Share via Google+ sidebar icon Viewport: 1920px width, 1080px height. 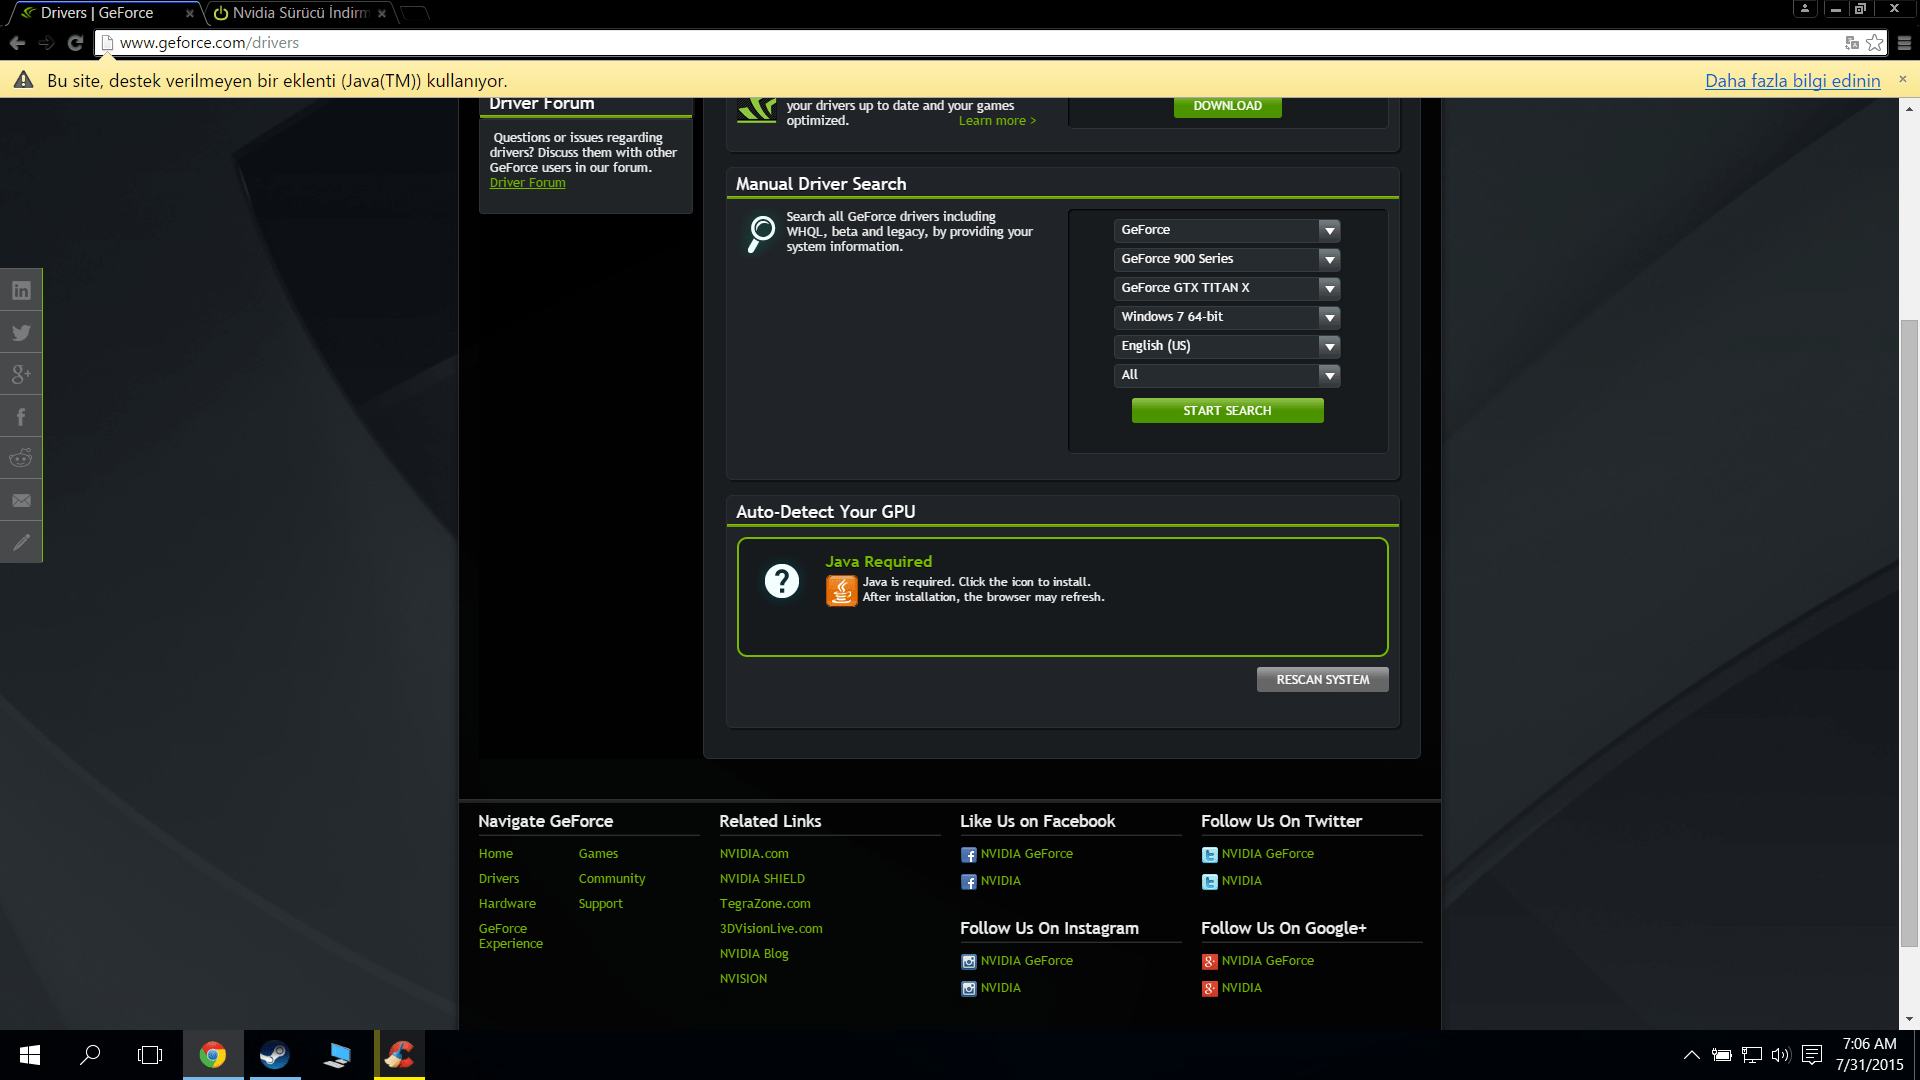point(21,375)
